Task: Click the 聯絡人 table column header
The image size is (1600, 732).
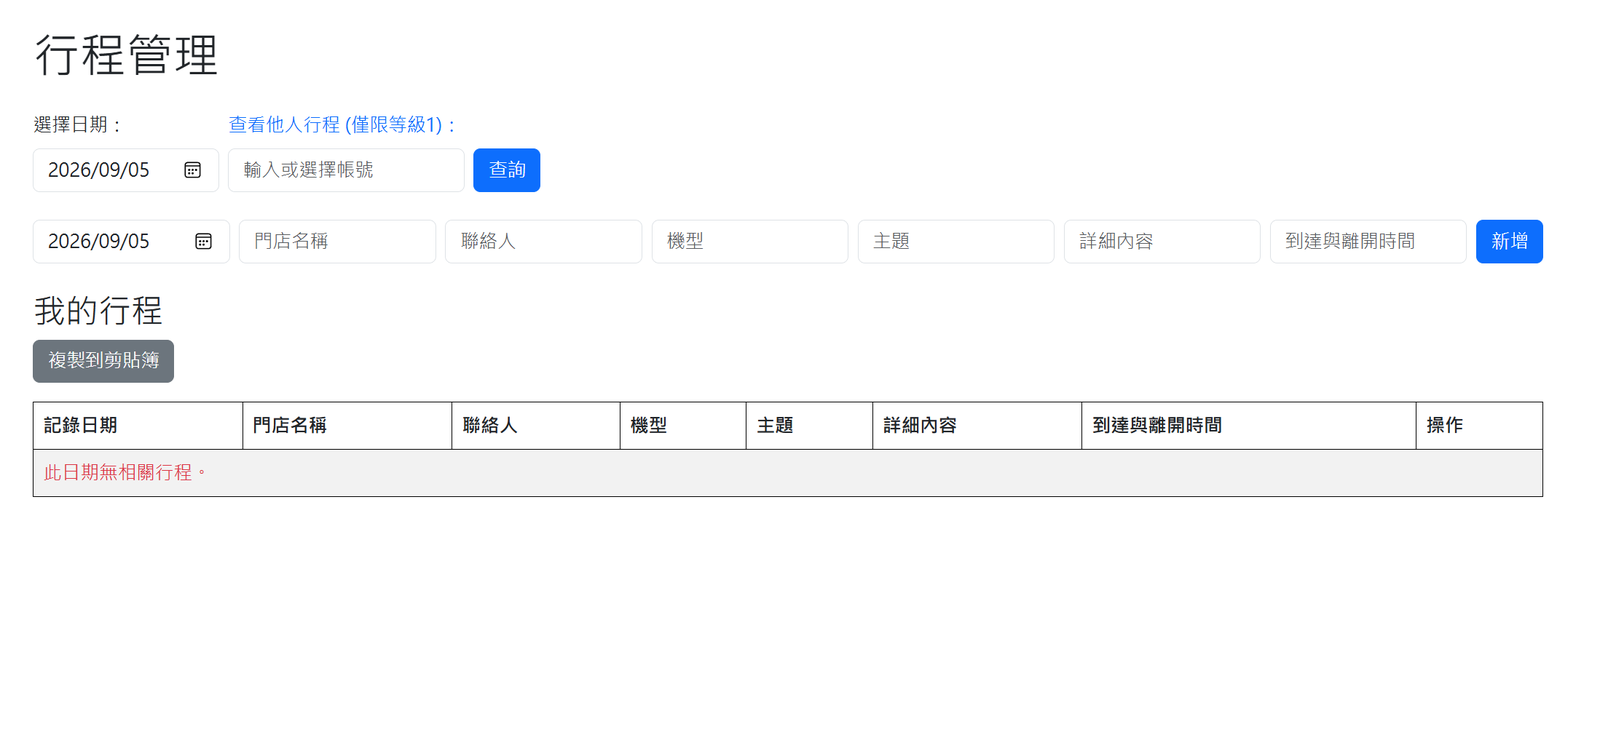Action: pyautogui.click(x=536, y=426)
